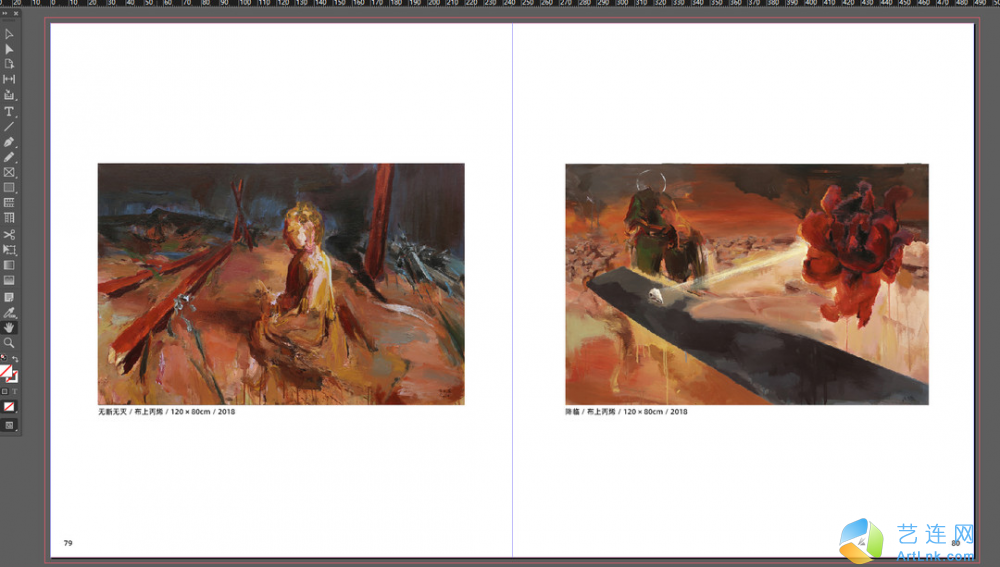Select the Pen tool

[9, 142]
